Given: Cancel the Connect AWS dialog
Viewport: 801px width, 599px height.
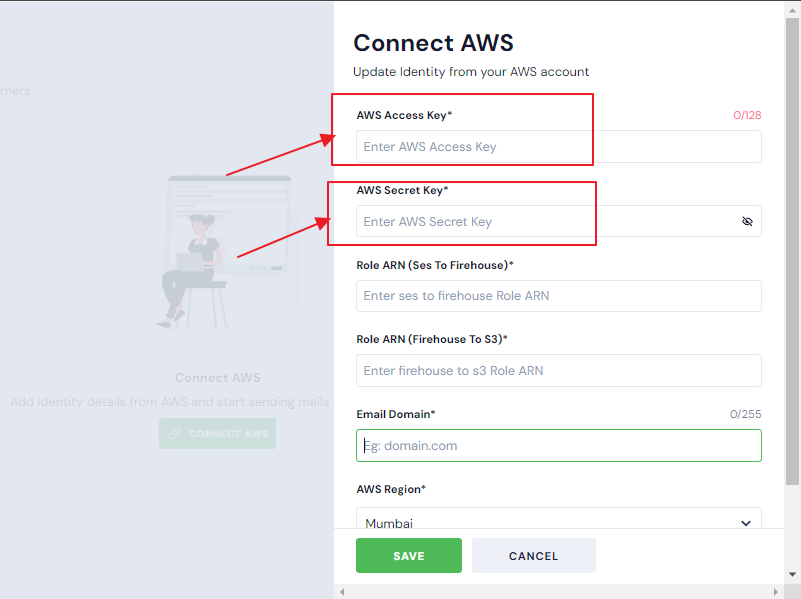Looking at the screenshot, I should (x=533, y=555).
